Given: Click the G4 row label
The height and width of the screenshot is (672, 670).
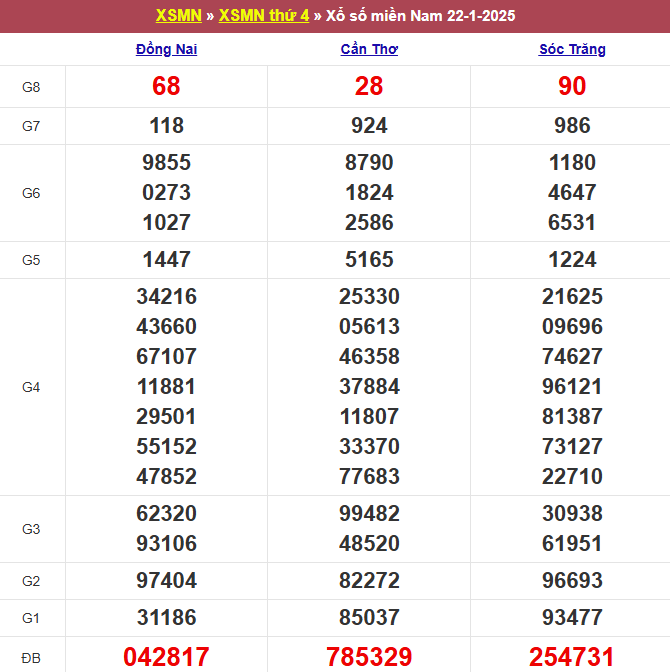Looking at the screenshot, I should 31,387.
